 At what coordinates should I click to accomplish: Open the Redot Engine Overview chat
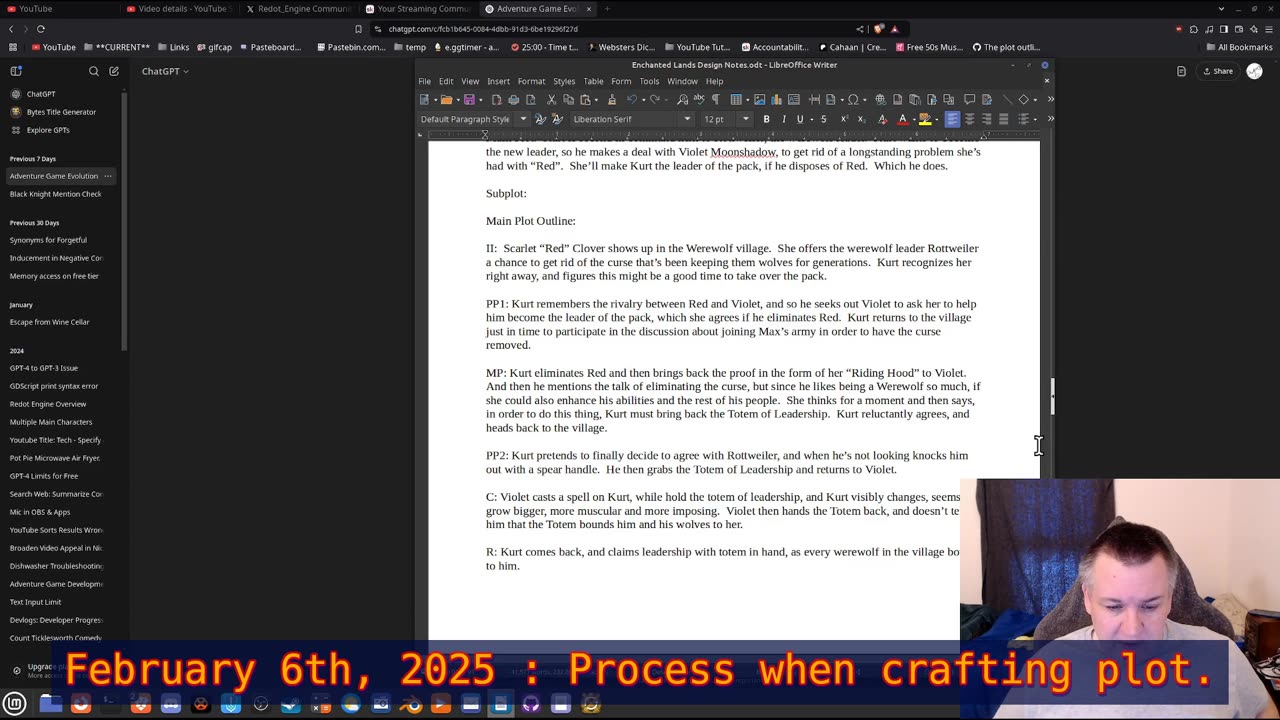click(48, 404)
